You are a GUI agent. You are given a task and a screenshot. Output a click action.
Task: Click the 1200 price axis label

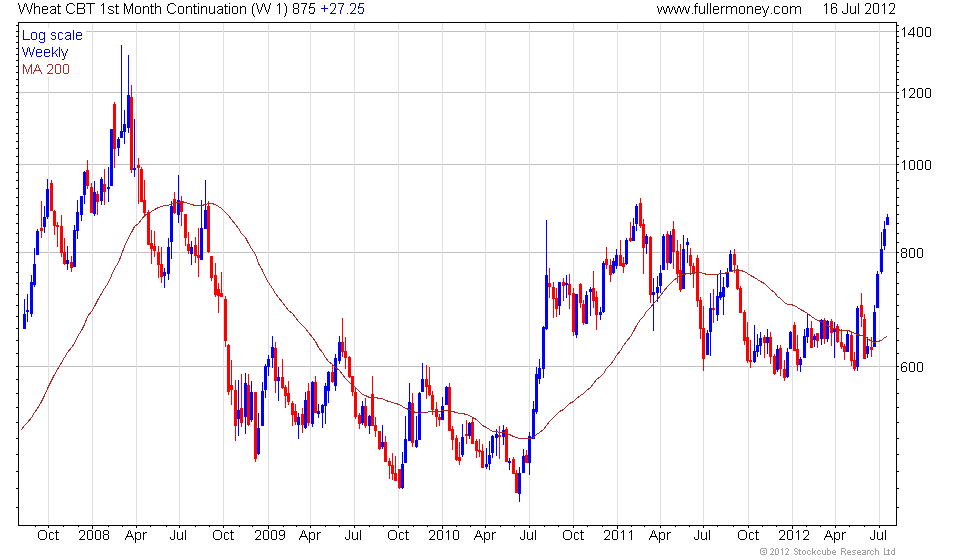(x=916, y=93)
